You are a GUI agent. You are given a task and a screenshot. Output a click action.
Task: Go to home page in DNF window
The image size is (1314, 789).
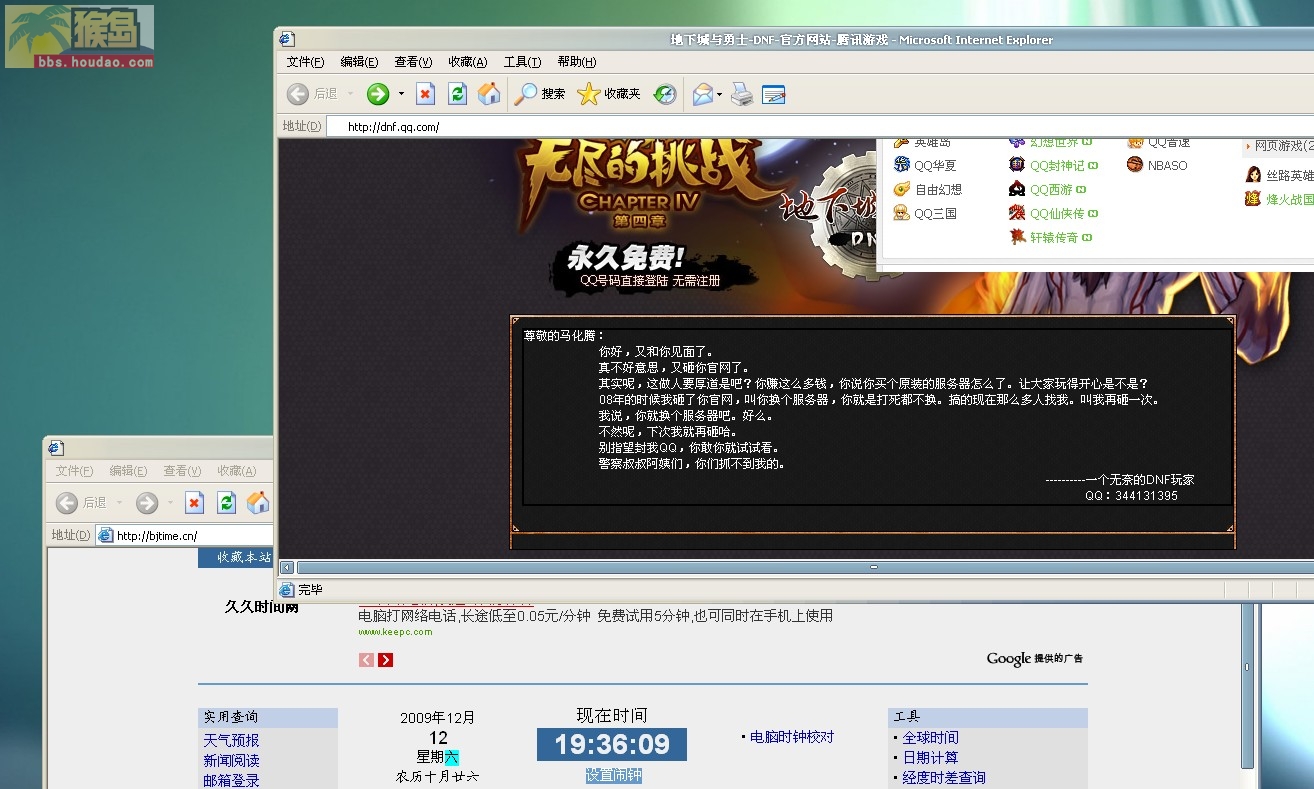click(x=489, y=94)
